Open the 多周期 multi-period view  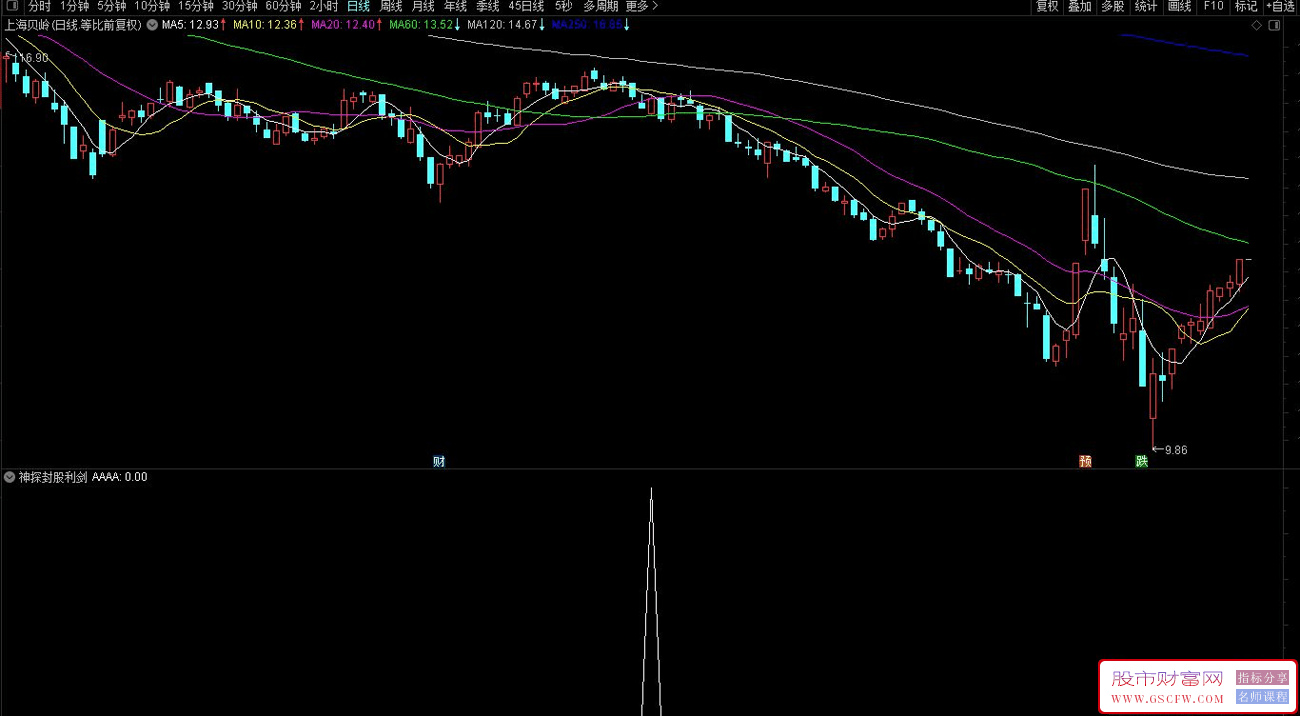(600, 6)
